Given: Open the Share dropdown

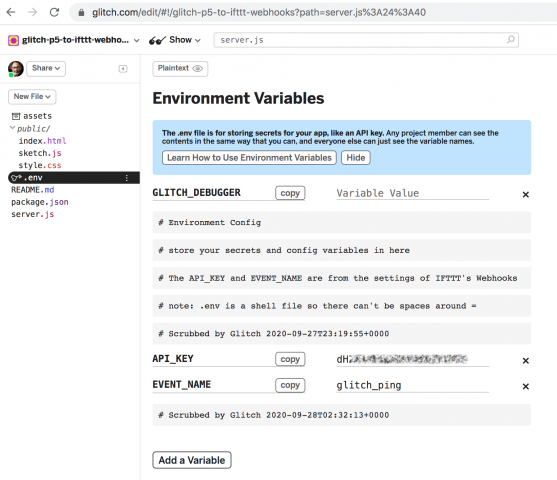Looking at the screenshot, I should coord(46,68).
